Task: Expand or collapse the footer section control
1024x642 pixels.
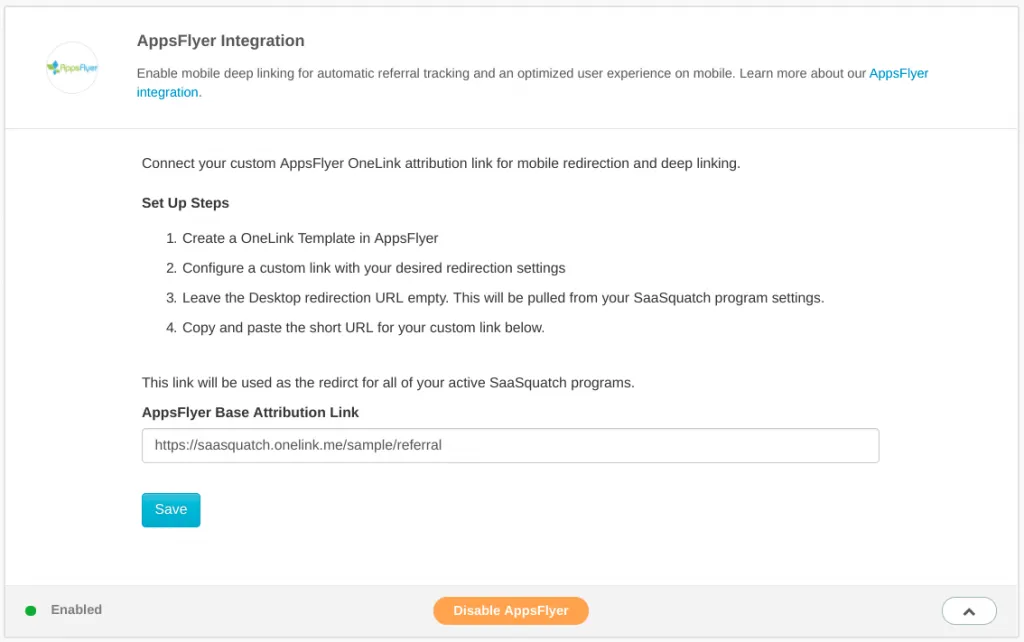Action: click(x=968, y=610)
